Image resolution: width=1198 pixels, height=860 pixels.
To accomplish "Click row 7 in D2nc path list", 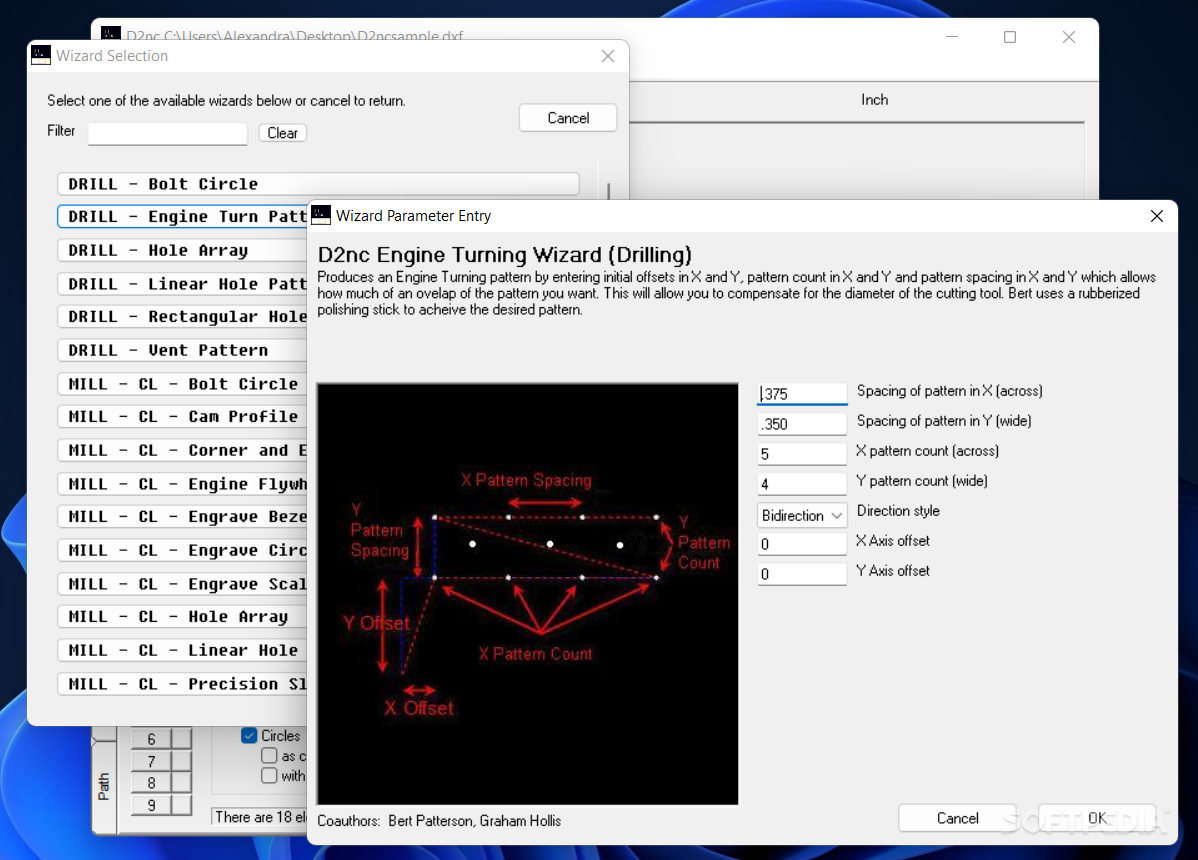I will [x=151, y=761].
